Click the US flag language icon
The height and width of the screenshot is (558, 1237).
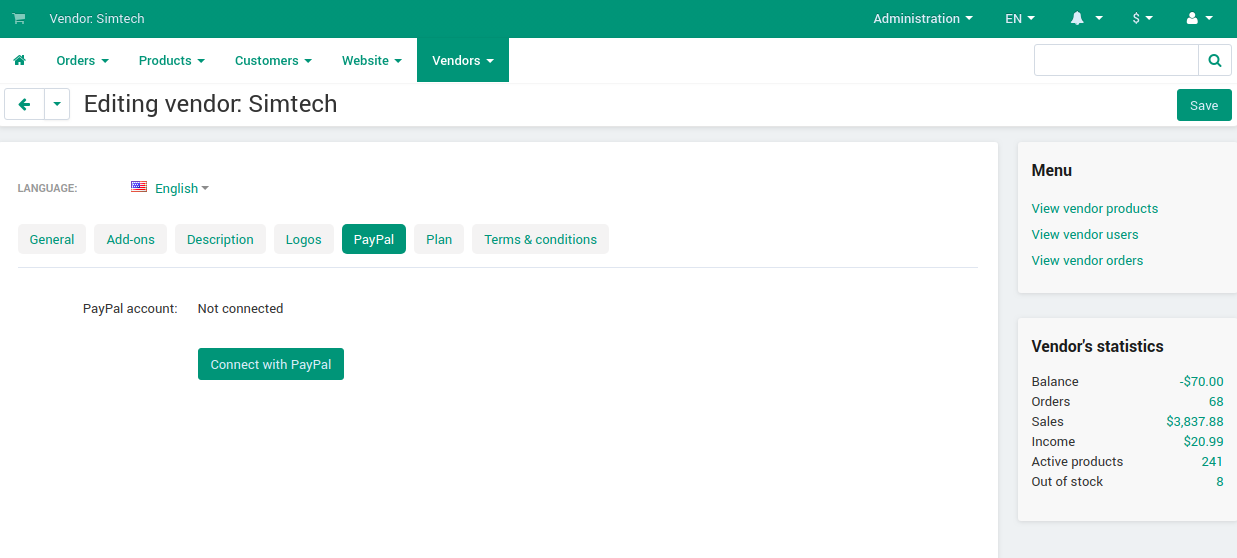click(139, 187)
